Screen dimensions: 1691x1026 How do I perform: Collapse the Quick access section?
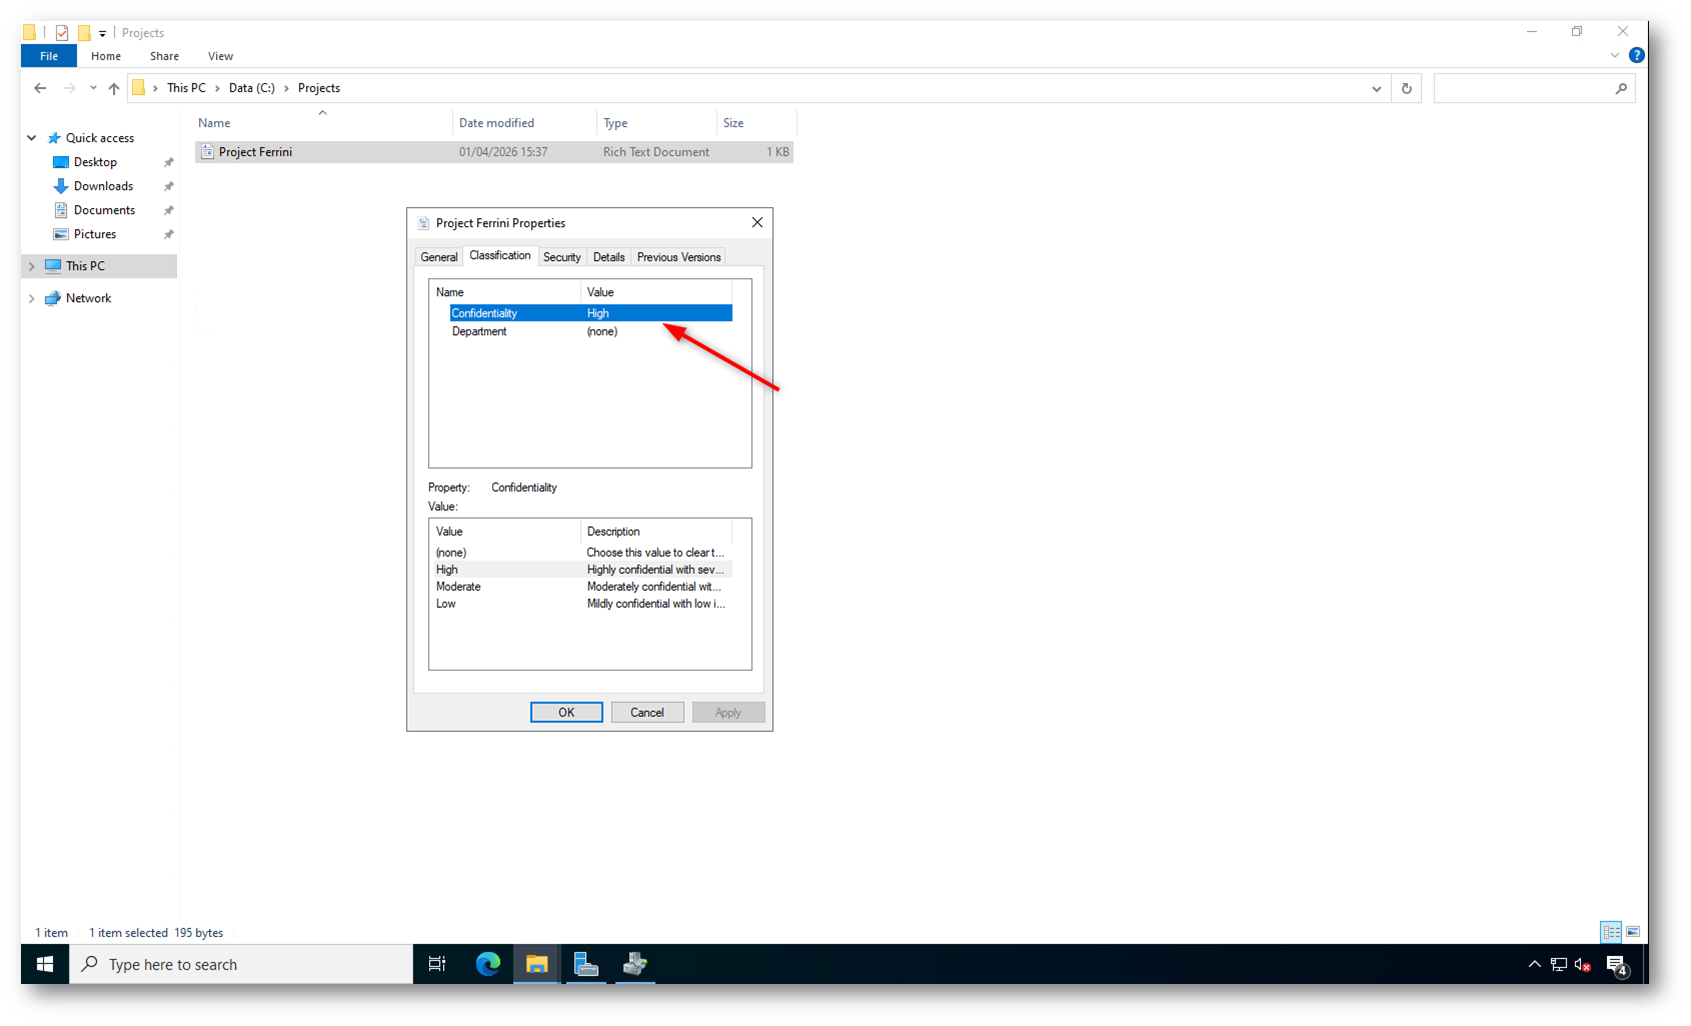click(32, 138)
